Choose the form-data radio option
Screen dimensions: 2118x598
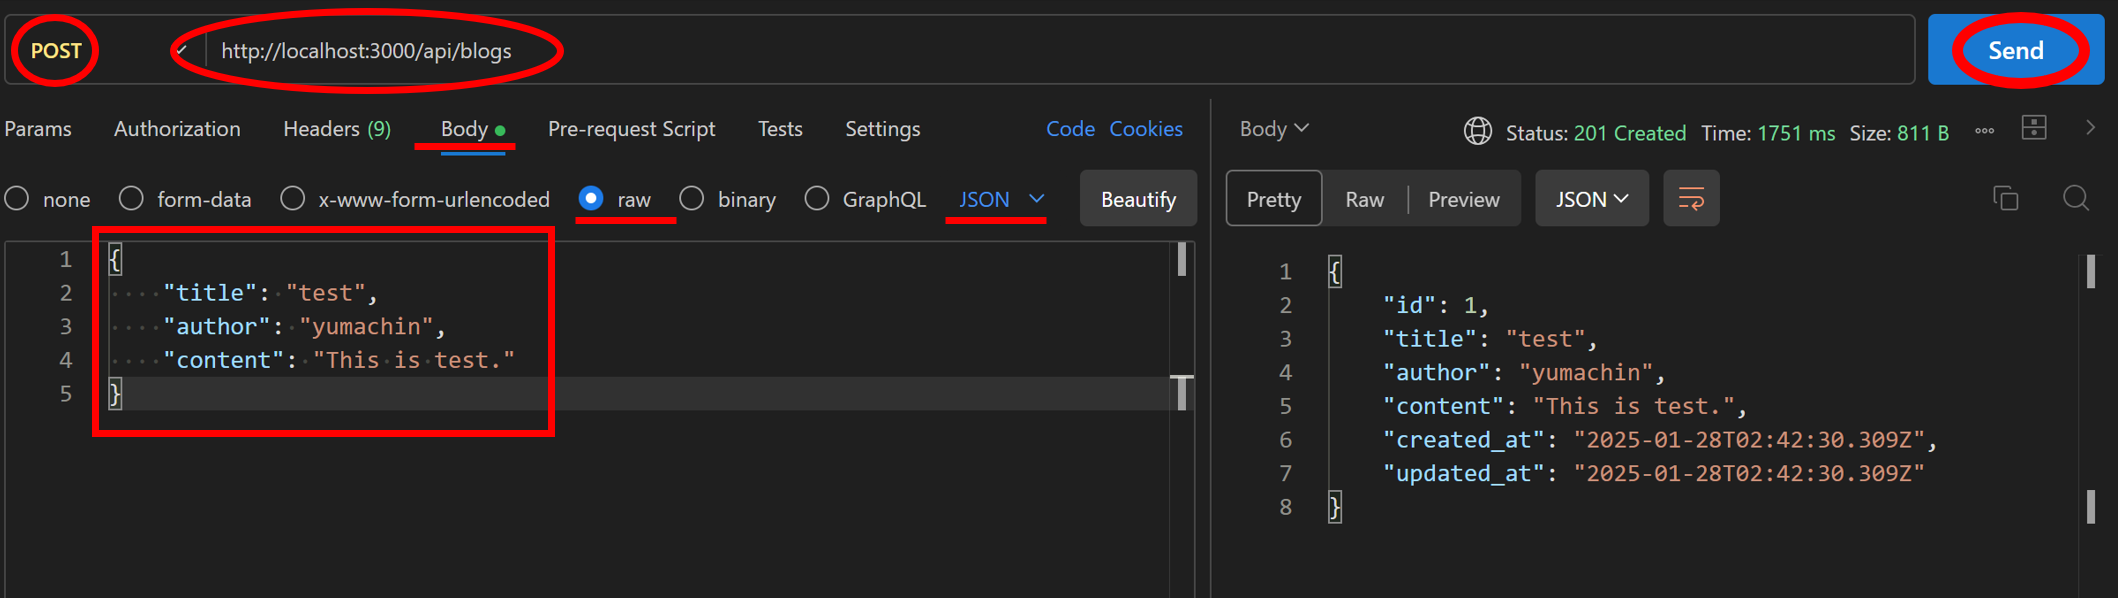point(131,199)
